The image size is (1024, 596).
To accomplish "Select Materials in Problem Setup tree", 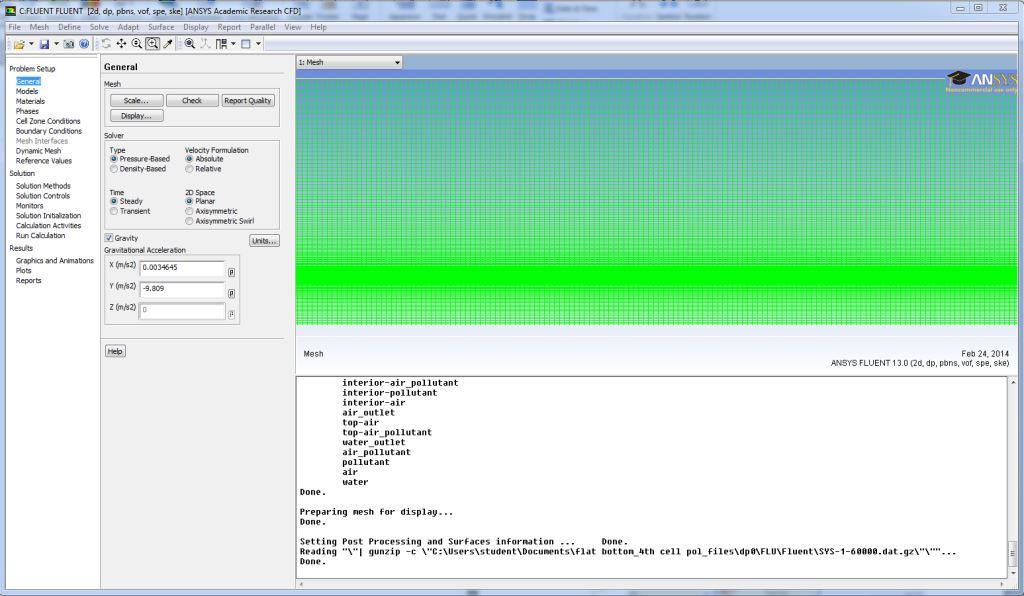I will click(30, 101).
